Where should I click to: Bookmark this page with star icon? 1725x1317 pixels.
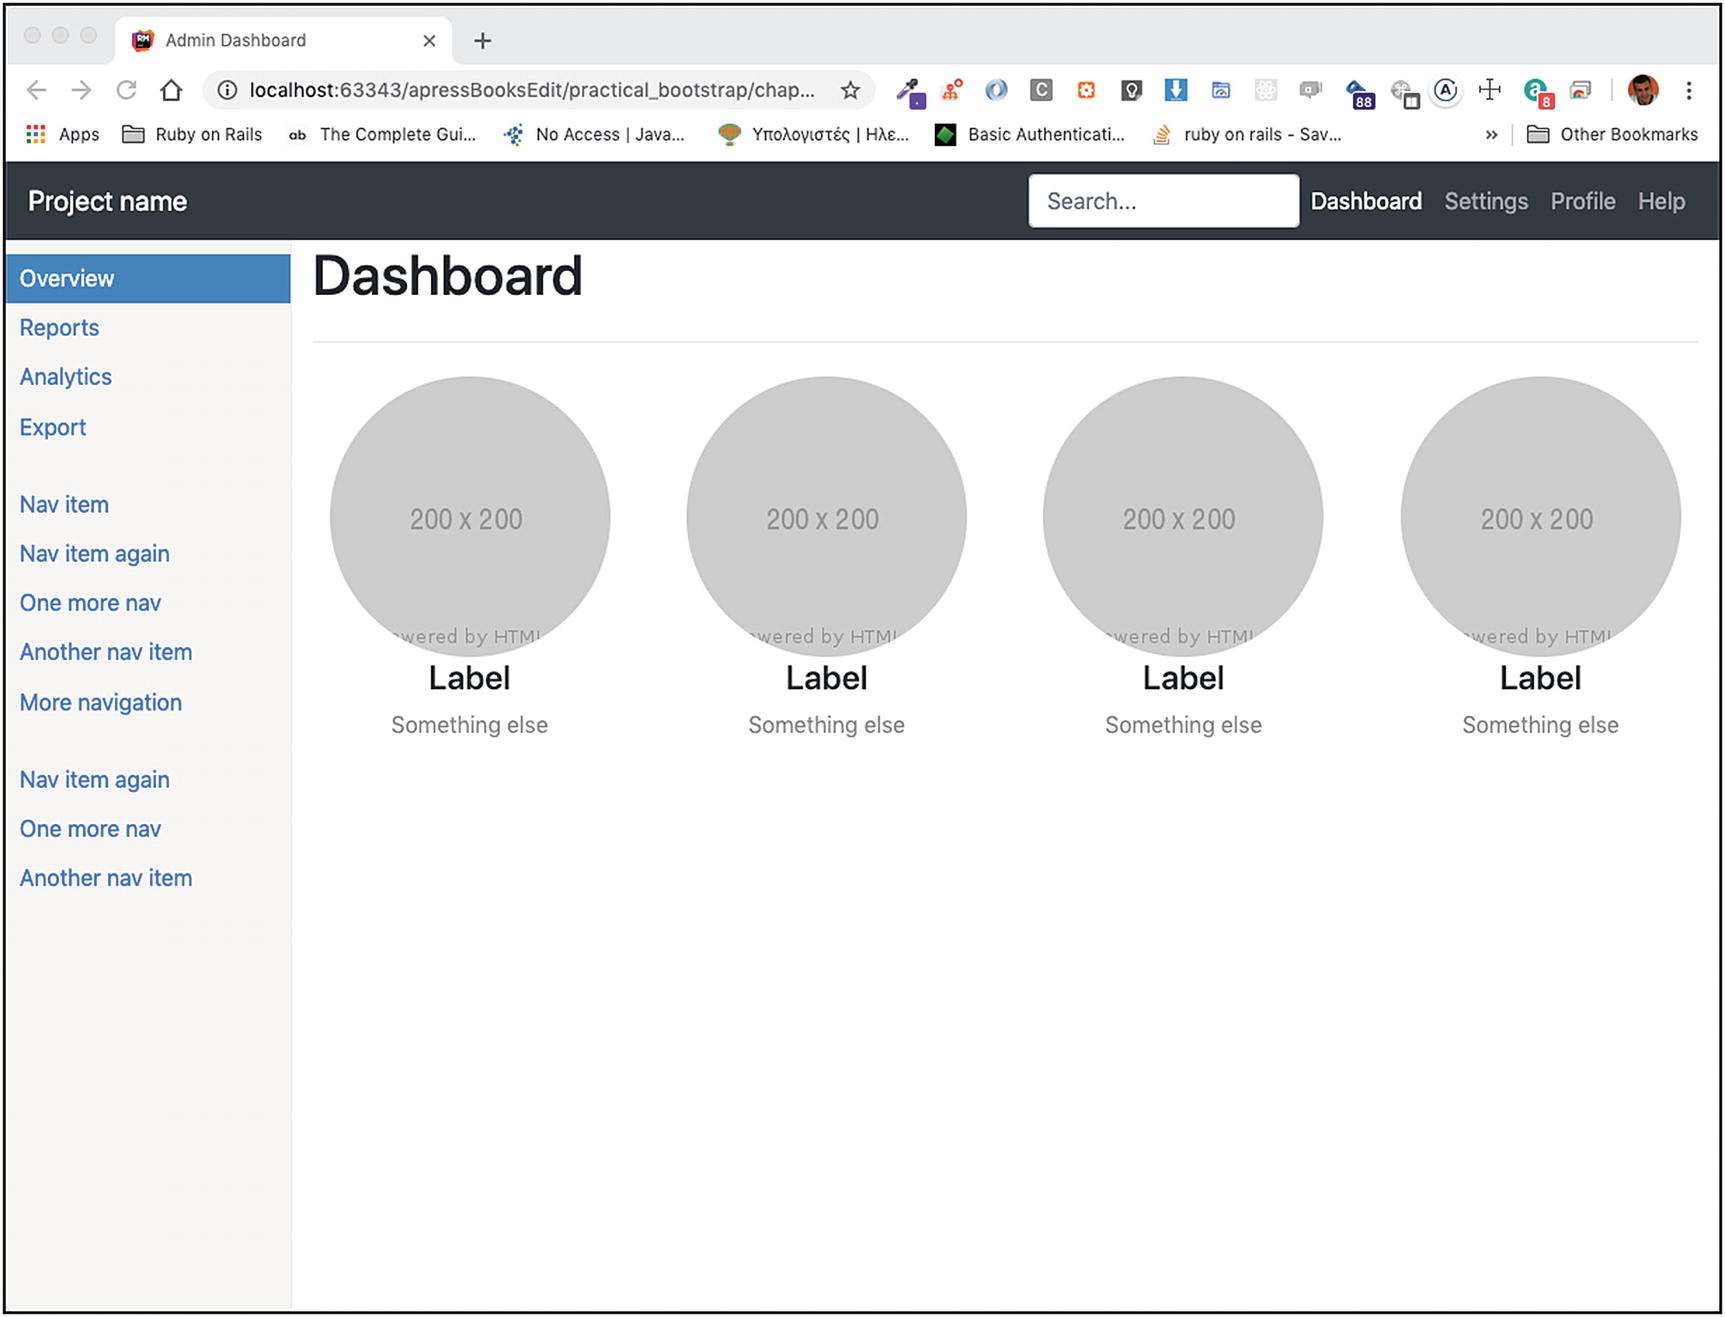850,90
